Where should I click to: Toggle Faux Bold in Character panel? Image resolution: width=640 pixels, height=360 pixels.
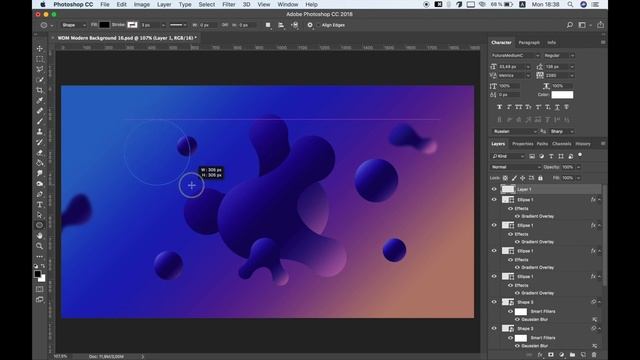[499, 107]
